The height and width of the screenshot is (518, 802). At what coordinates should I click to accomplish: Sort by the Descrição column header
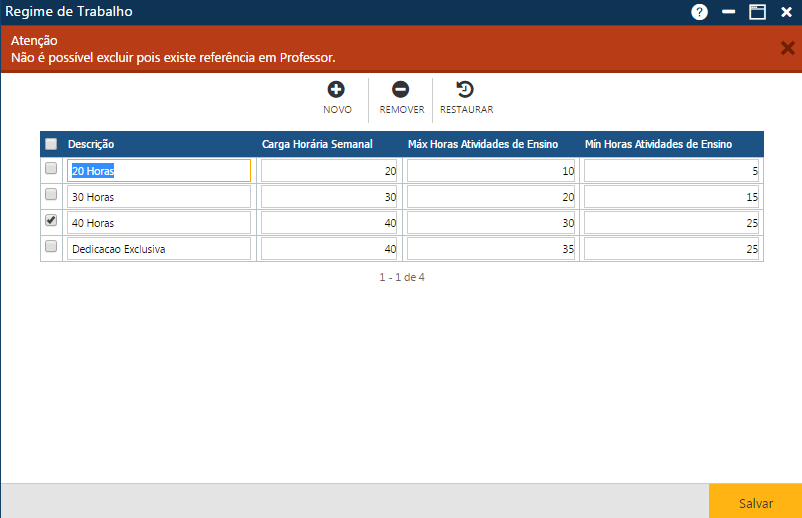91,144
